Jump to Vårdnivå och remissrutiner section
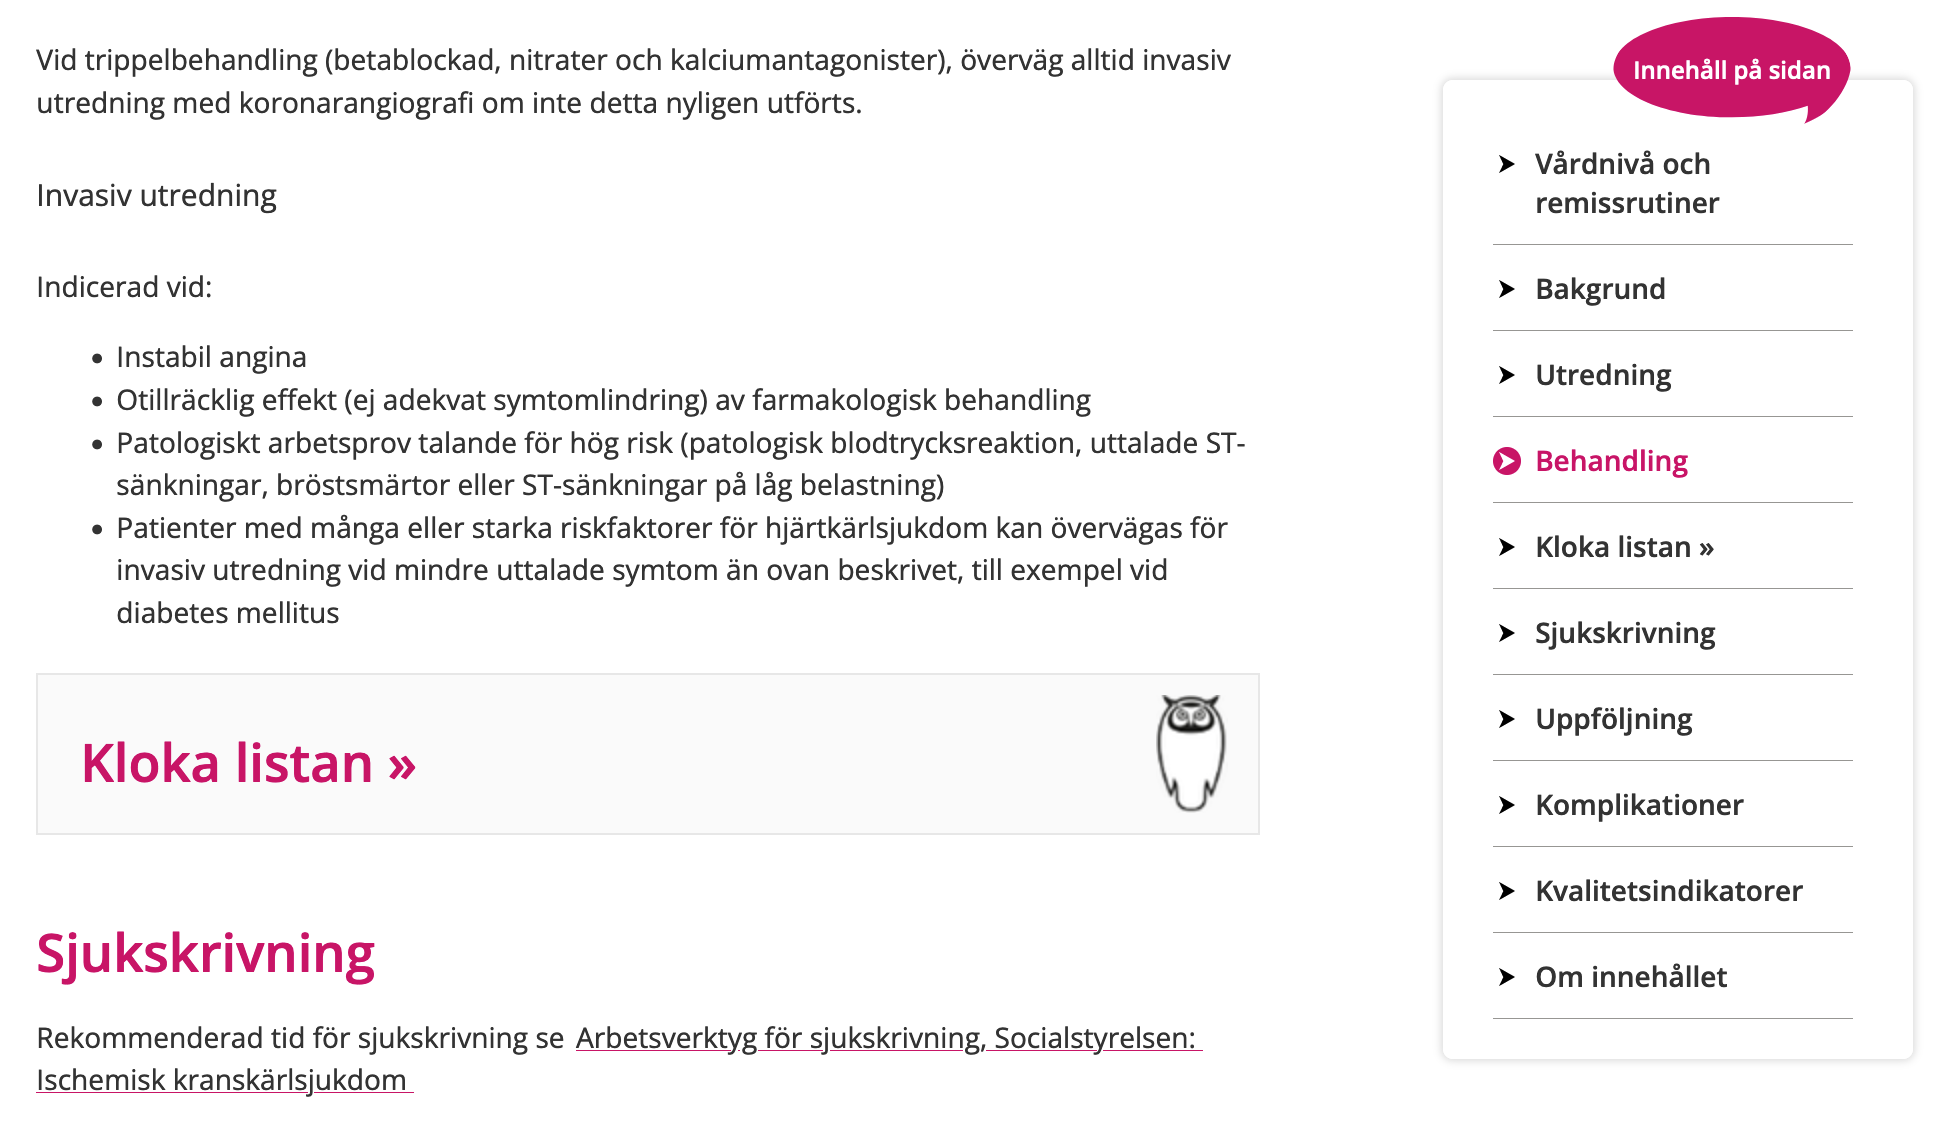 (1626, 183)
